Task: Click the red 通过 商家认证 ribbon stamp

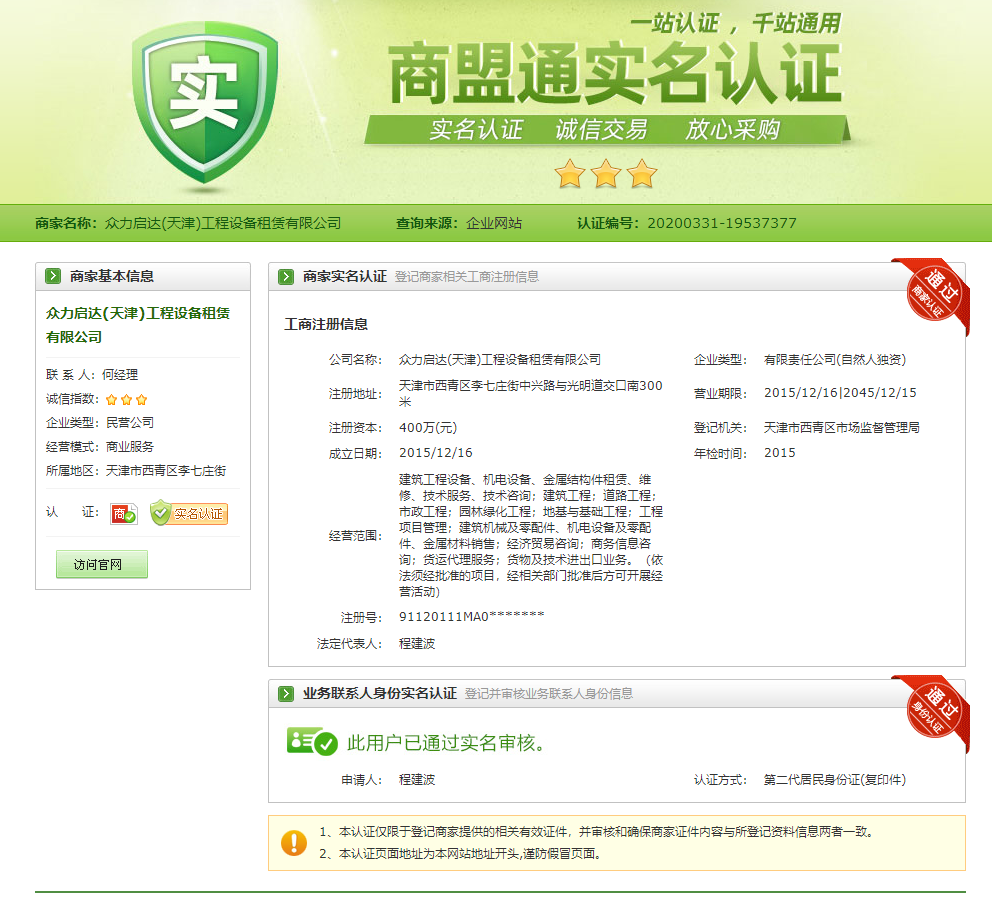Action: (935, 292)
